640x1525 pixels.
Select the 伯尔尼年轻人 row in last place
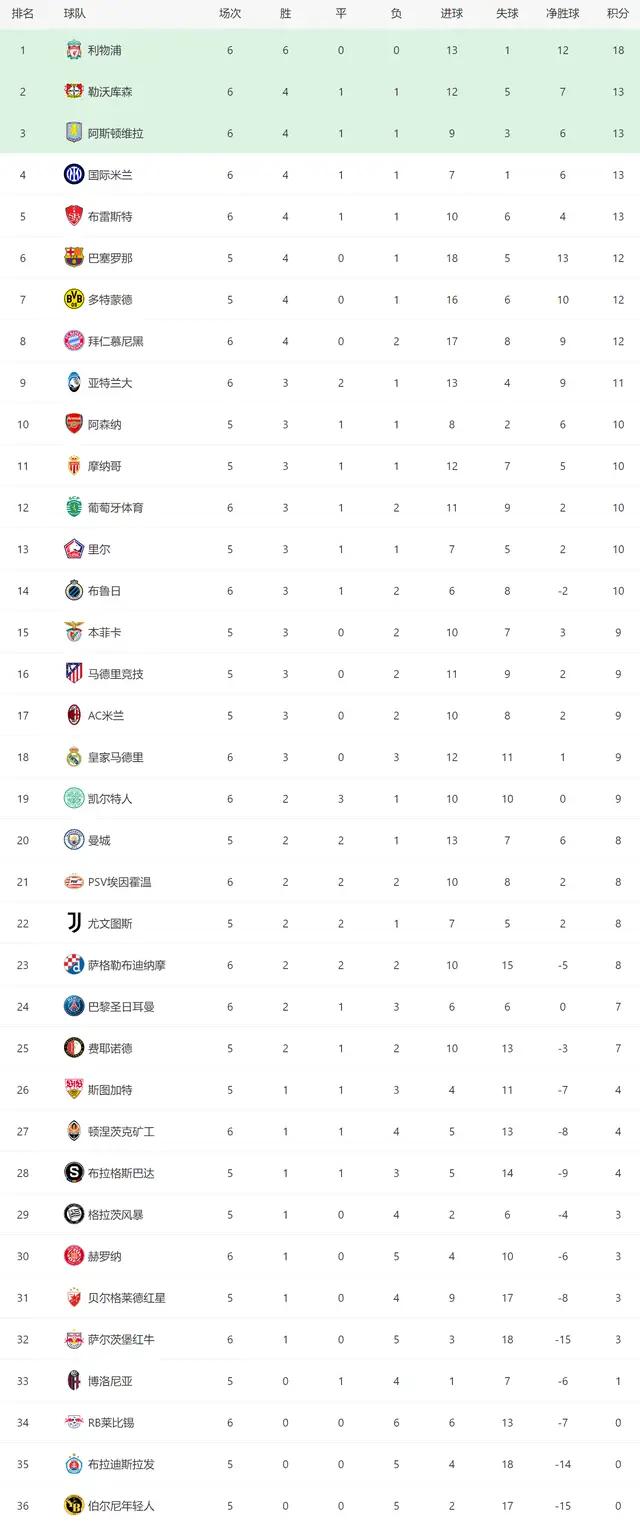320,1505
